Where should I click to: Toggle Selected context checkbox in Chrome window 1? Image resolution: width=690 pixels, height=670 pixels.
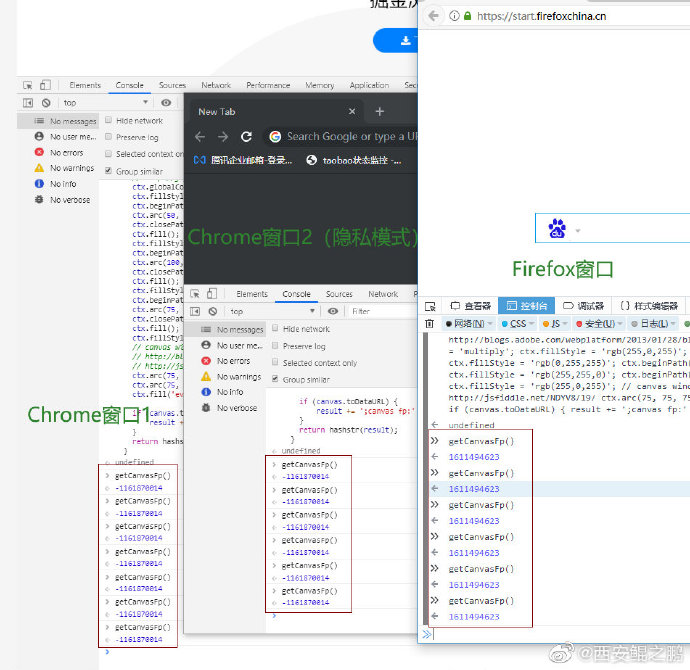pos(108,154)
